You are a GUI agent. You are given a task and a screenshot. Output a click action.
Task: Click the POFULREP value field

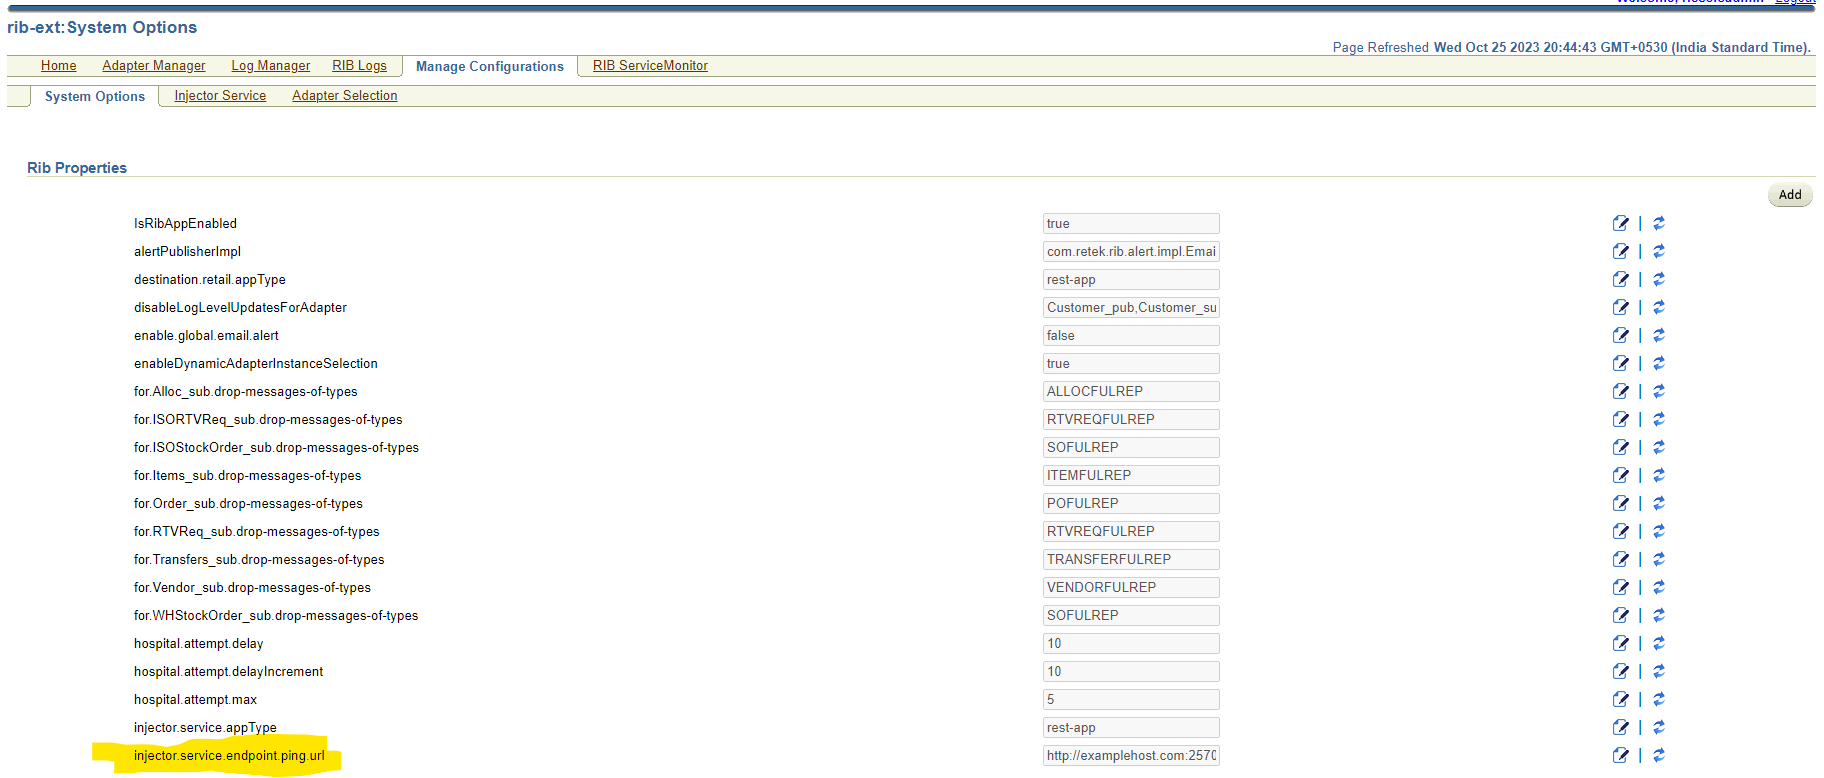(1131, 503)
